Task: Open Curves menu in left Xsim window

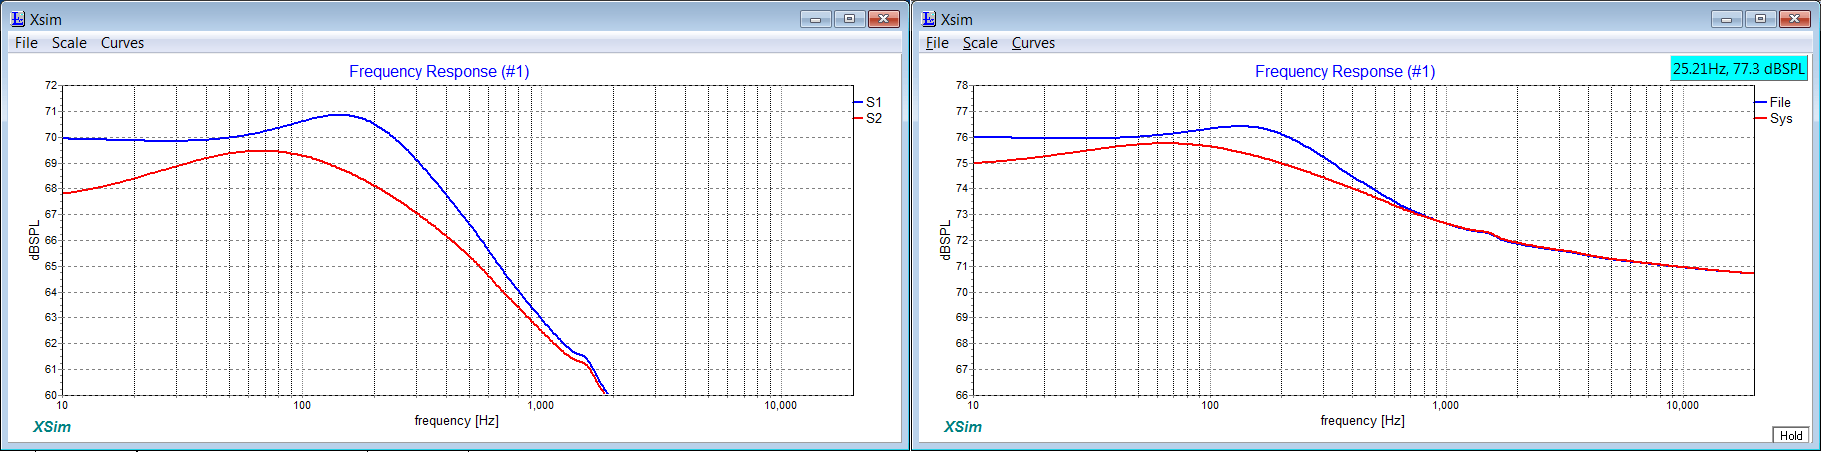Action: pos(122,43)
